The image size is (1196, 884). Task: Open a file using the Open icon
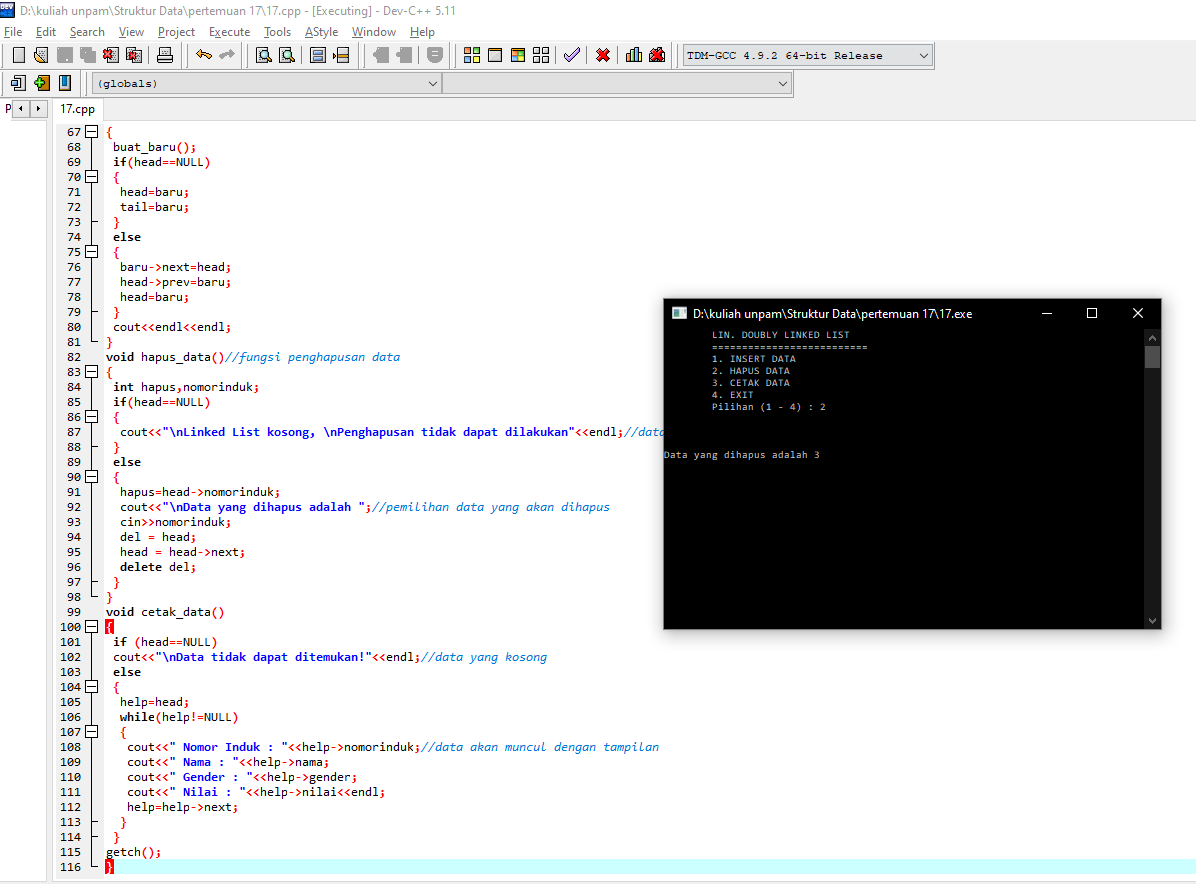[41, 55]
